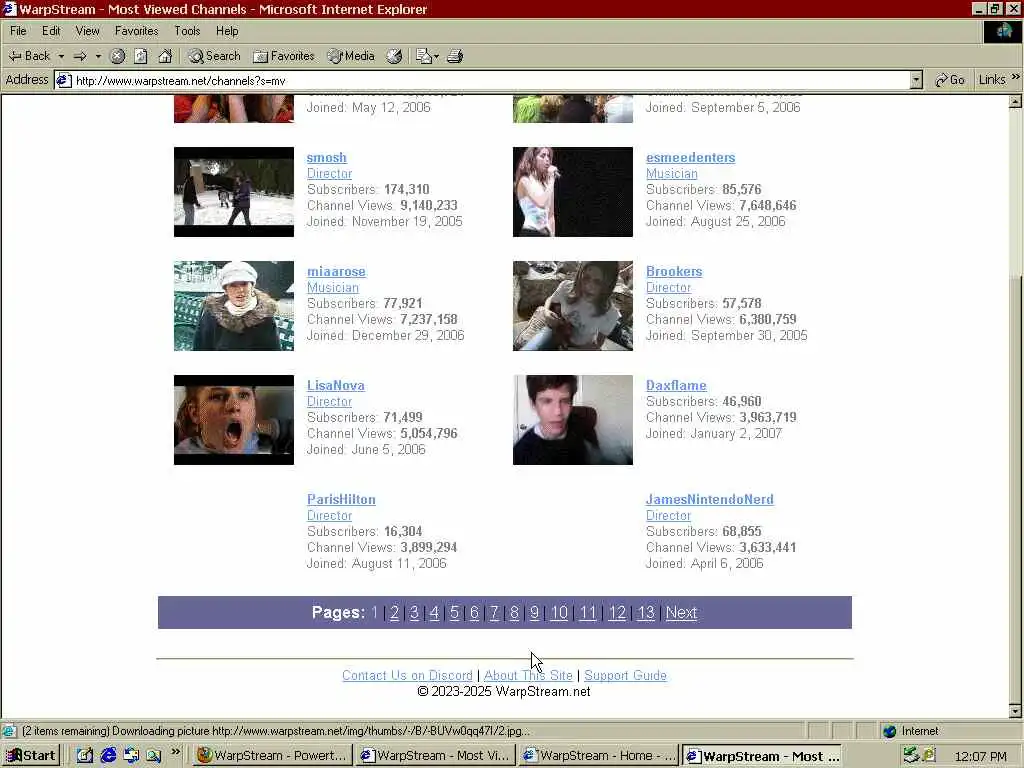Open the View menu

(88, 31)
